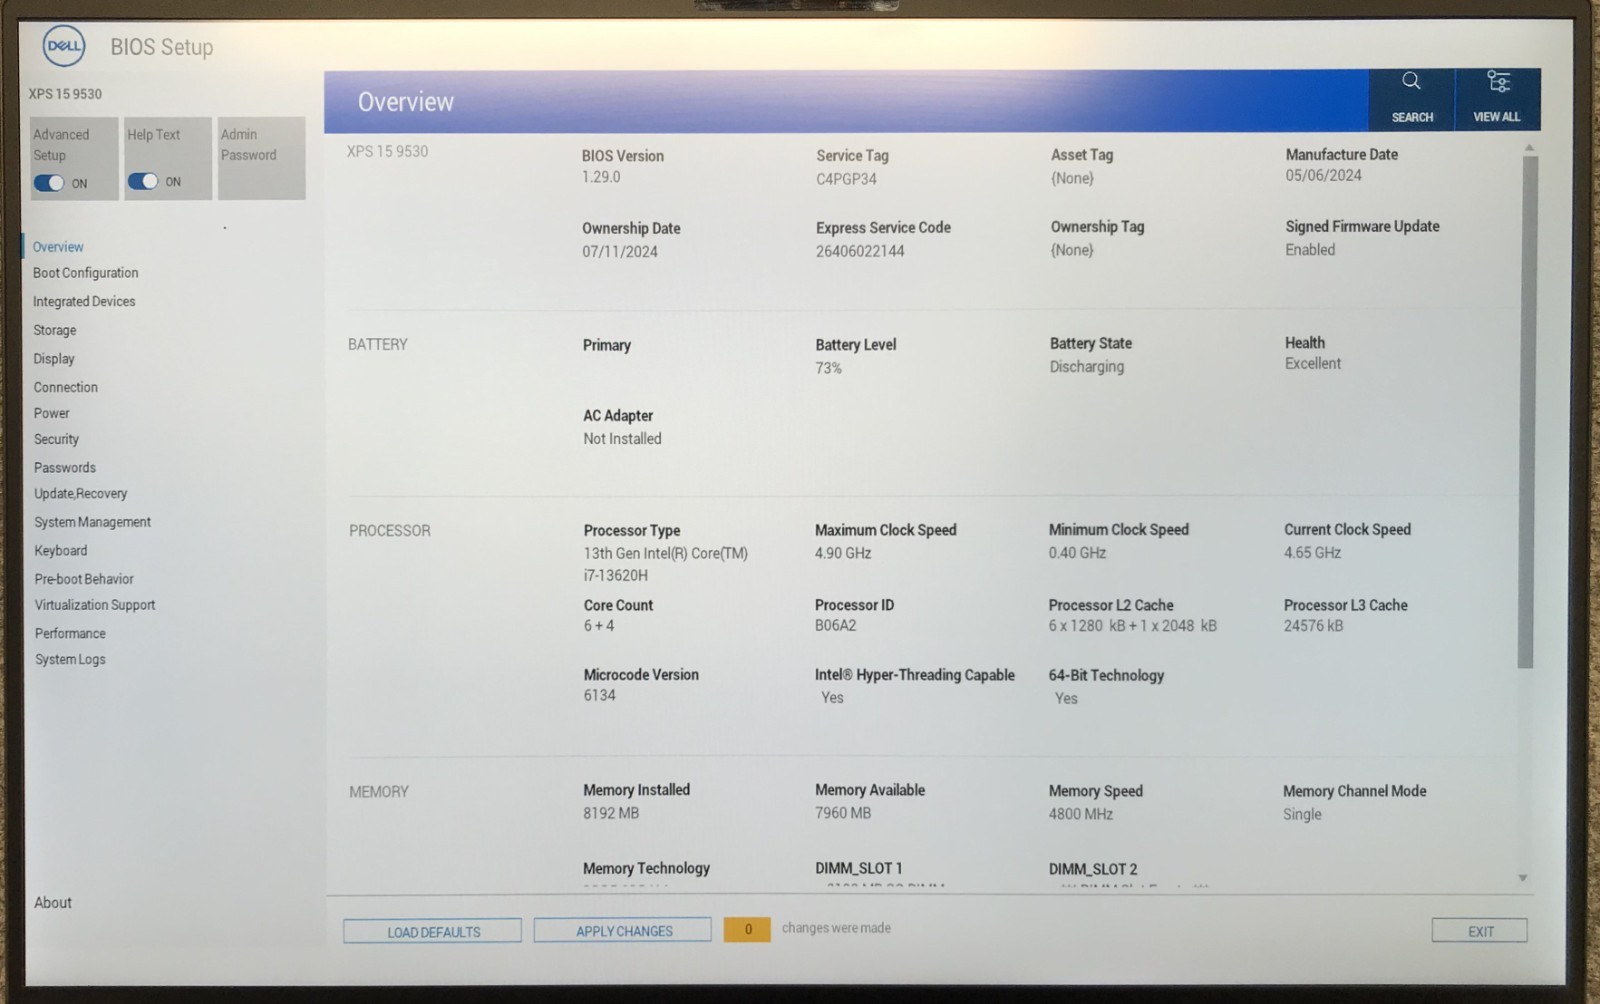The image size is (1600, 1004).
Task: Click the Memory Installed 8192 MB value
Action: (611, 813)
